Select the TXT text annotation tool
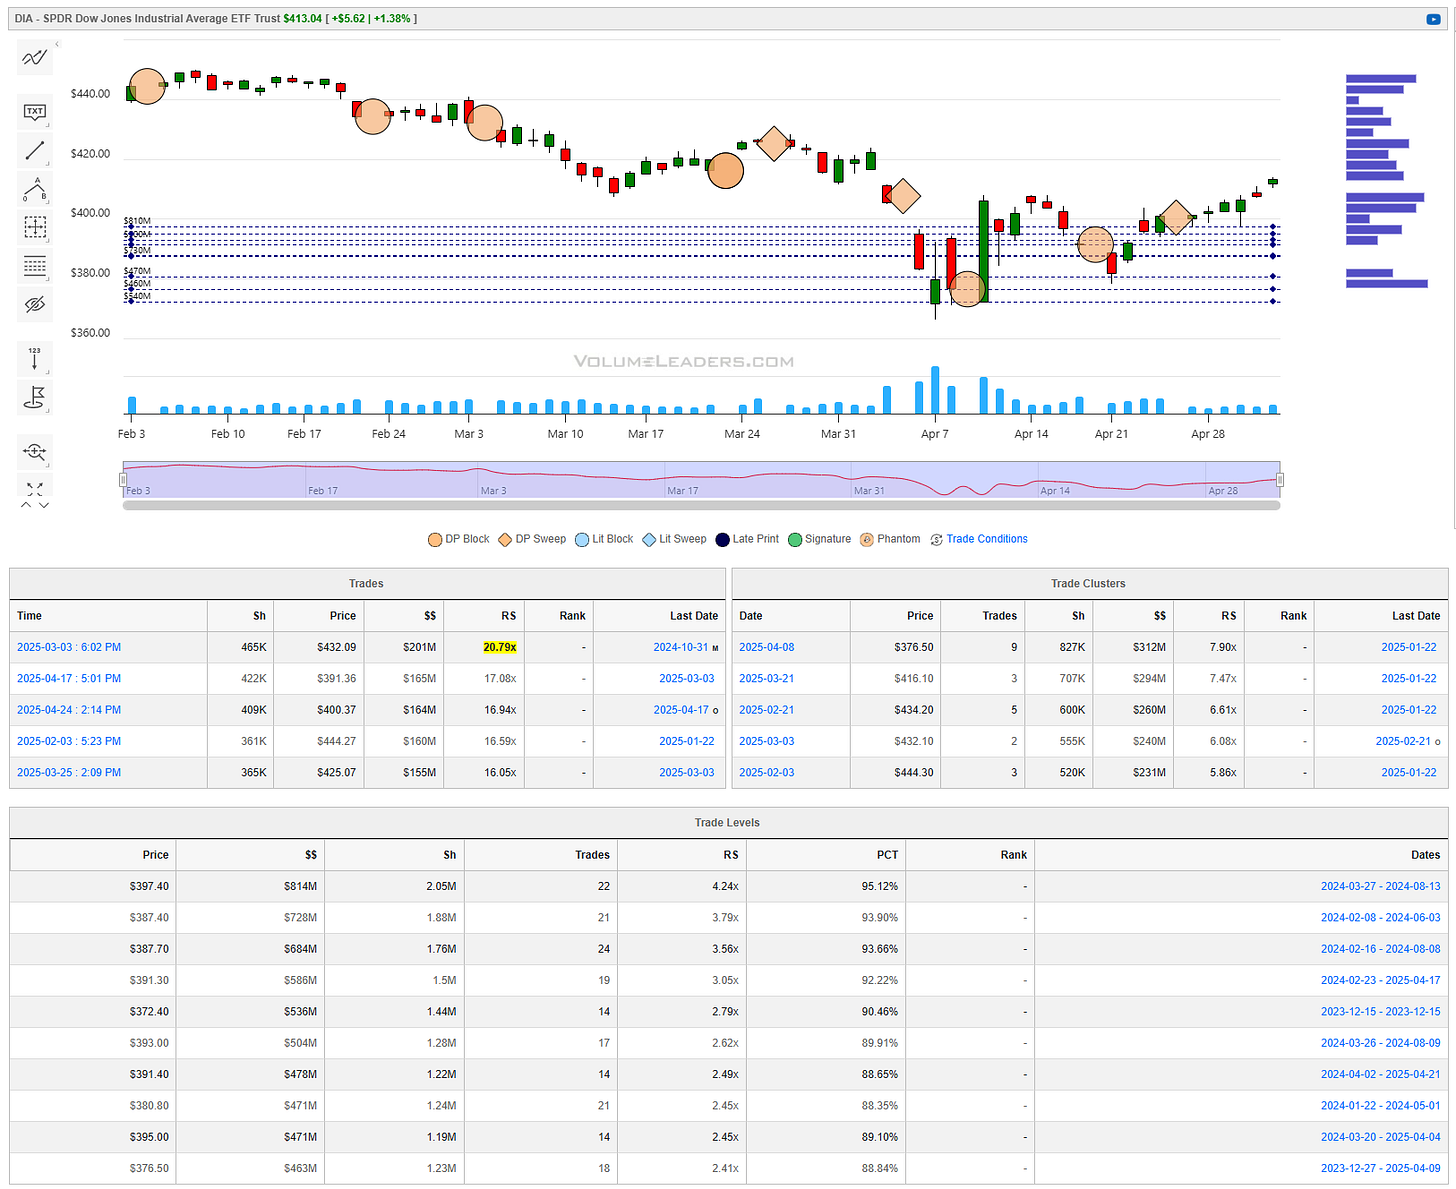The height and width of the screenshot is (1189, 1456). click(35, 111)
